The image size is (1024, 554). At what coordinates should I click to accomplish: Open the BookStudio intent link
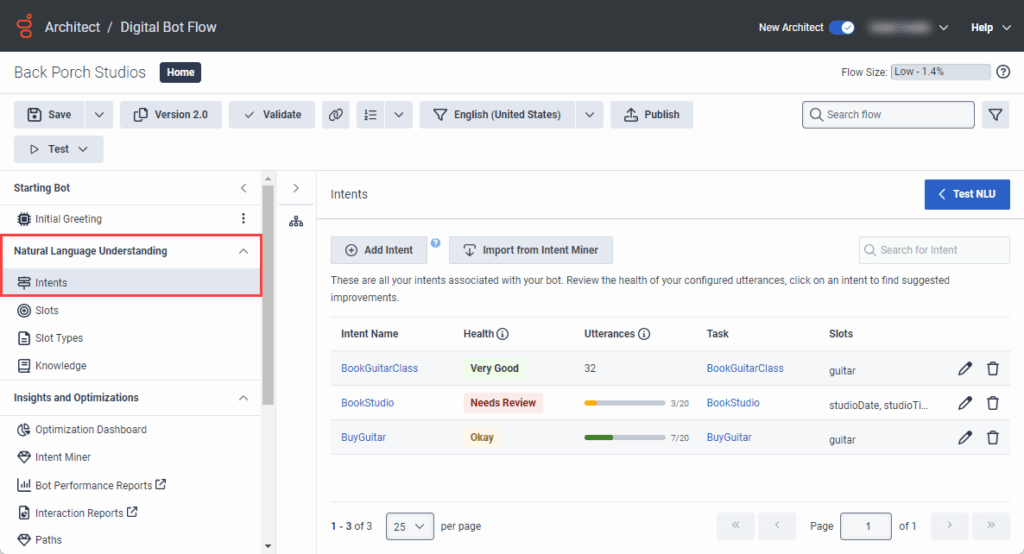point(367,403)
